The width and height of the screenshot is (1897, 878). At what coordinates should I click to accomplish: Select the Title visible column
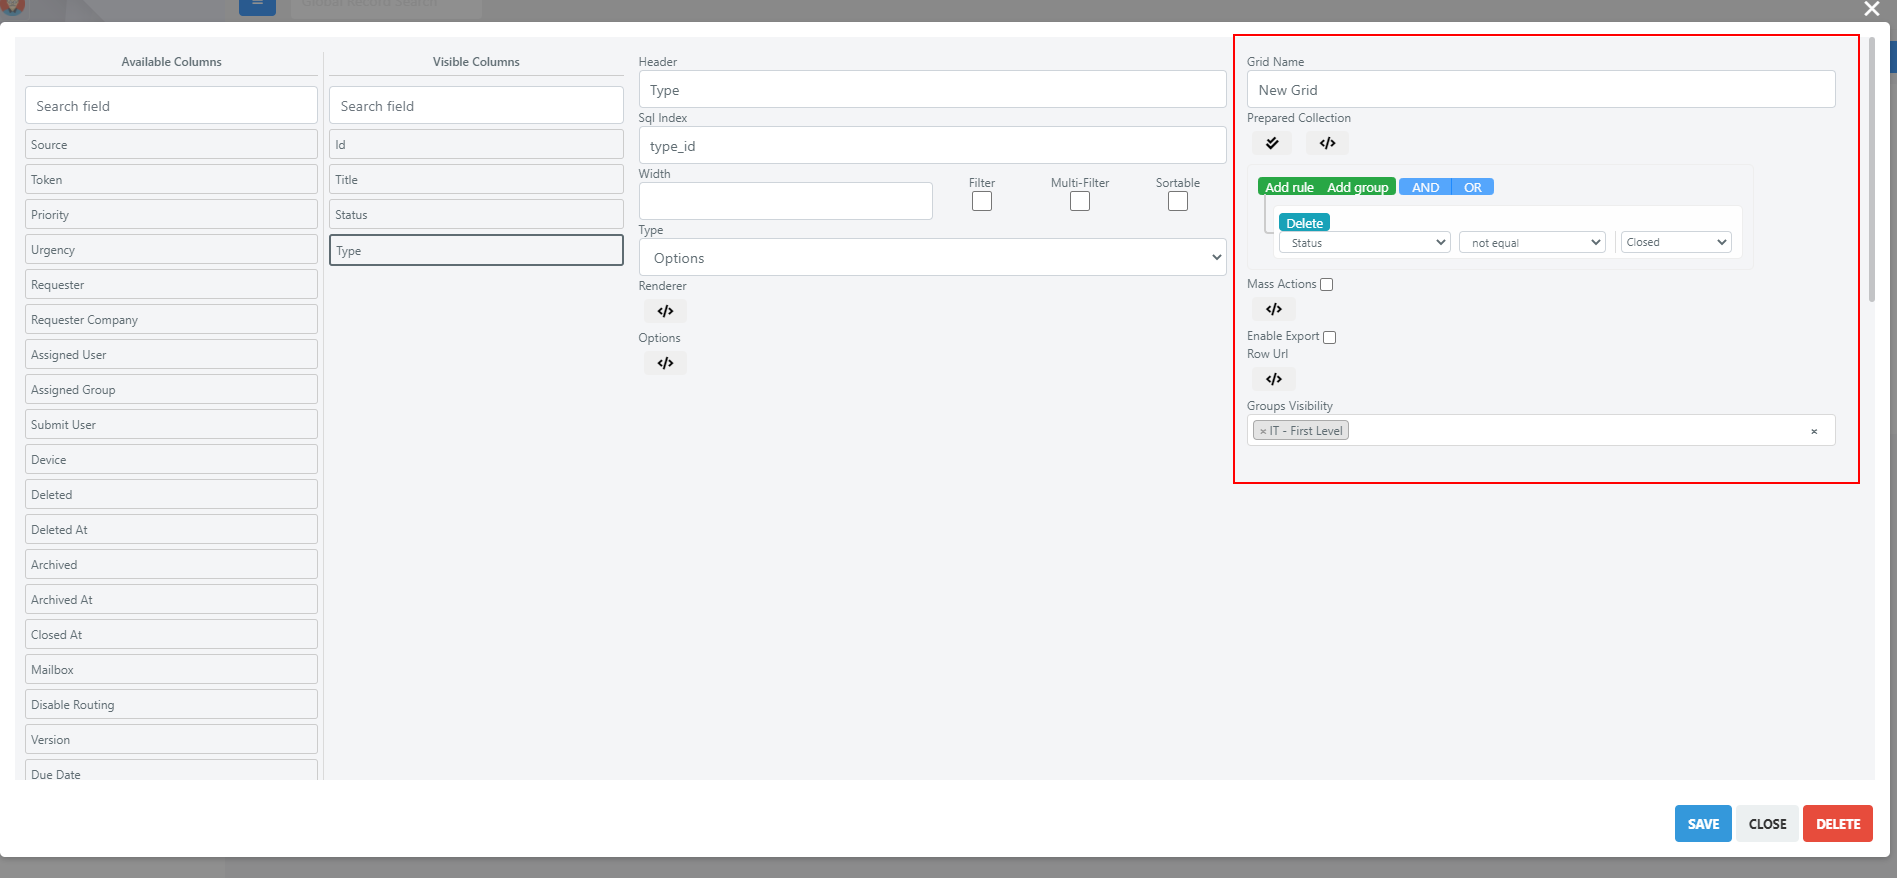point(476,179)
